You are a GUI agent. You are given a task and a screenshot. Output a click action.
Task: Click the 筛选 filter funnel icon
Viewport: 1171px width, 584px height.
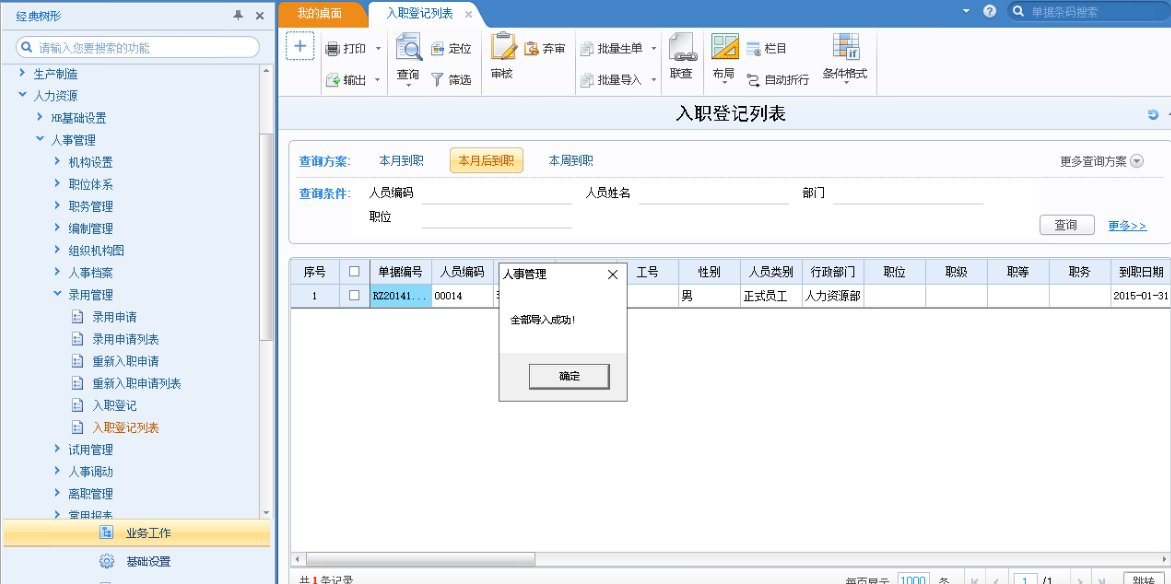coord(438,79)
